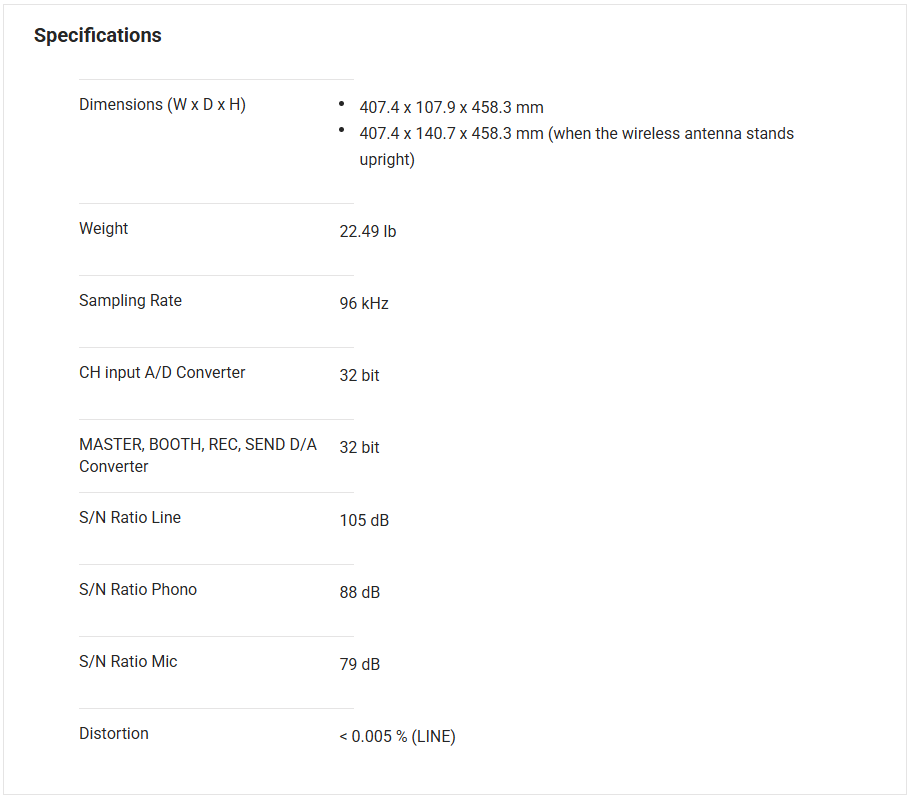Select the S/N Ratio Mic label
This screenshot has height=798, width=912.
pyautogui.click(x=128, y=662)
